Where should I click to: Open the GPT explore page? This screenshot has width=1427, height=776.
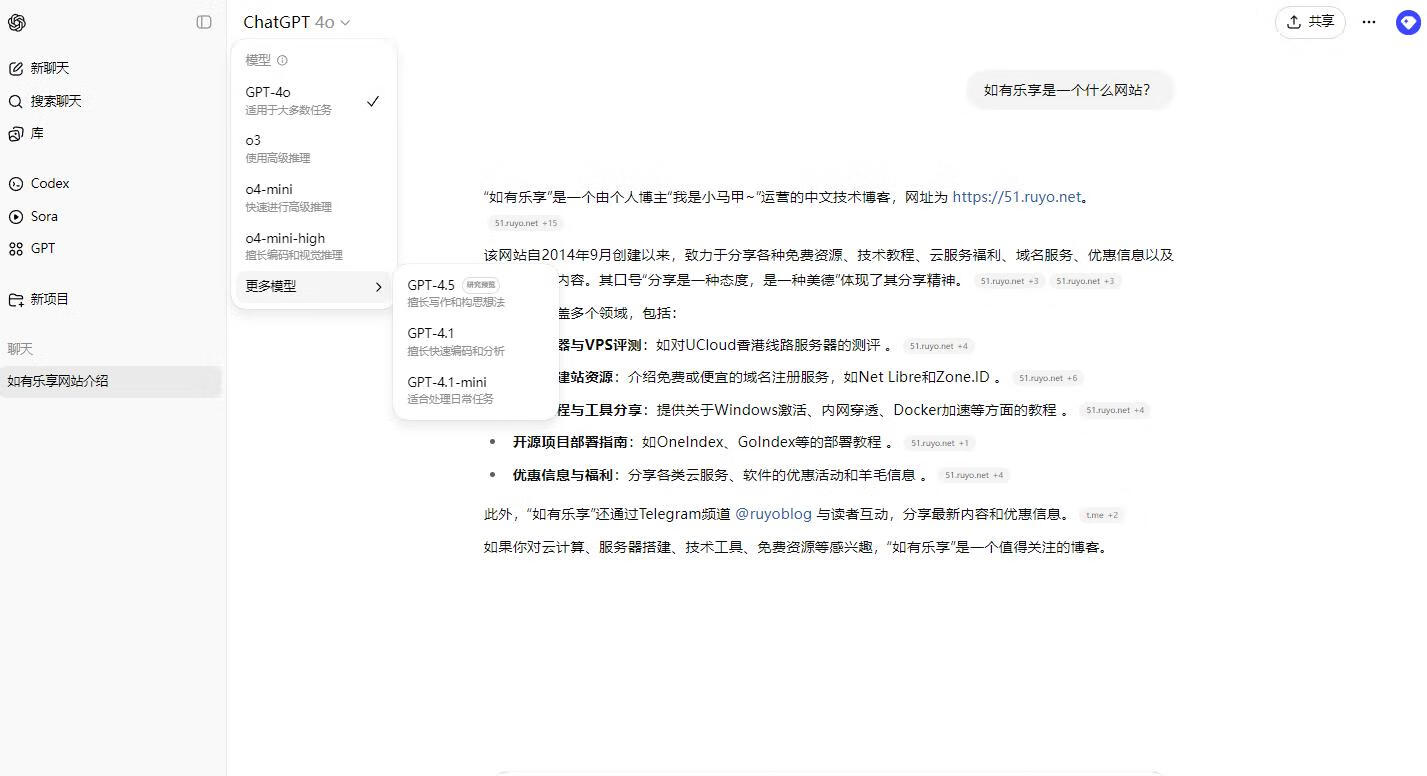pyautogui.click(x=42, y=248)
